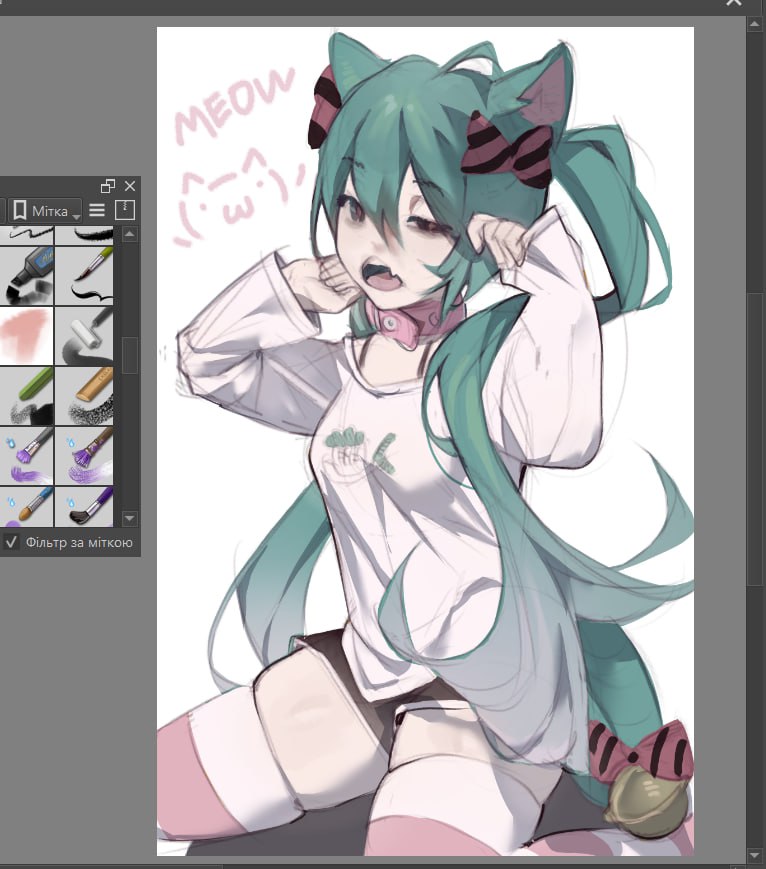Screen dimensions: 766x869
Task: Choose the pink soft blender brush preset
Action: [x=26, y=336]
